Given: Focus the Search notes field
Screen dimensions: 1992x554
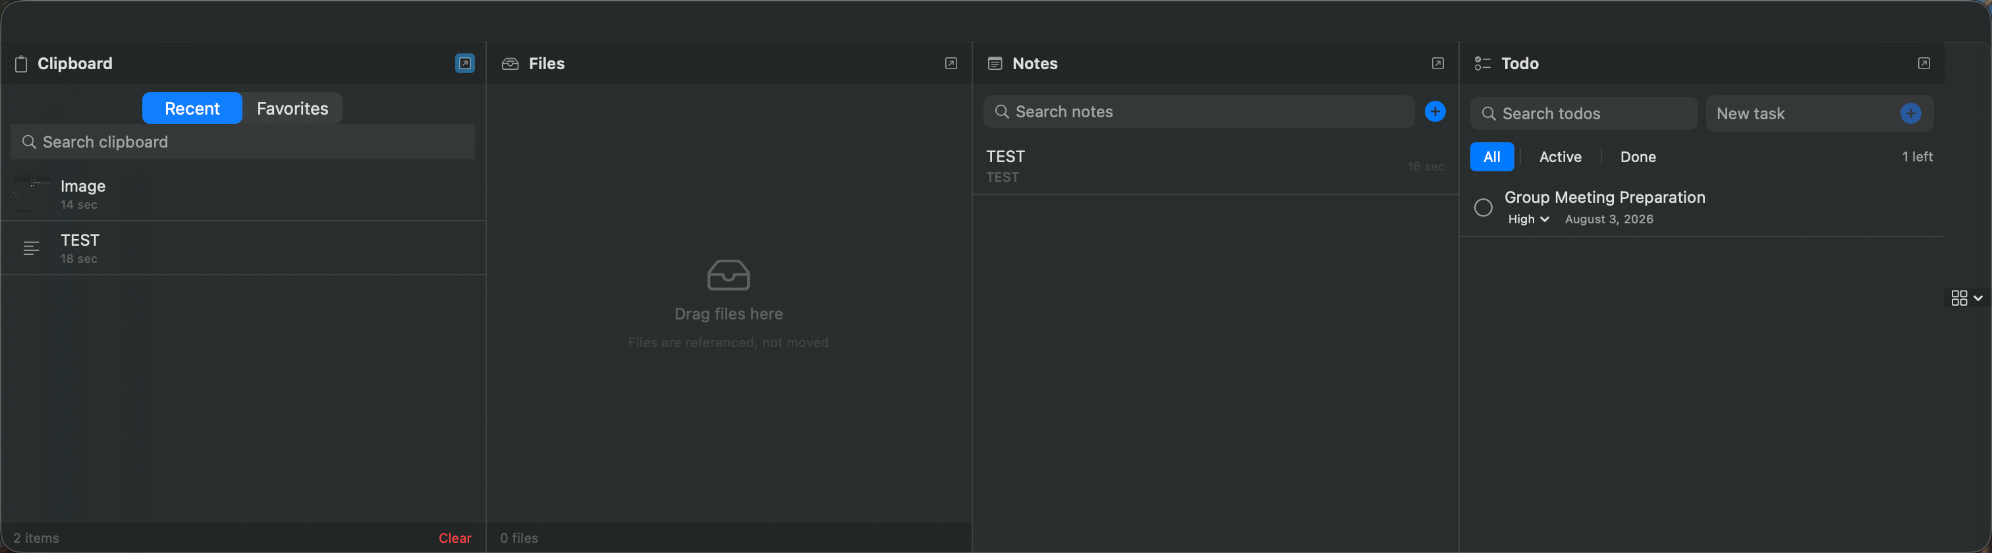Looking at the screenshot, I should point(1198,112).
